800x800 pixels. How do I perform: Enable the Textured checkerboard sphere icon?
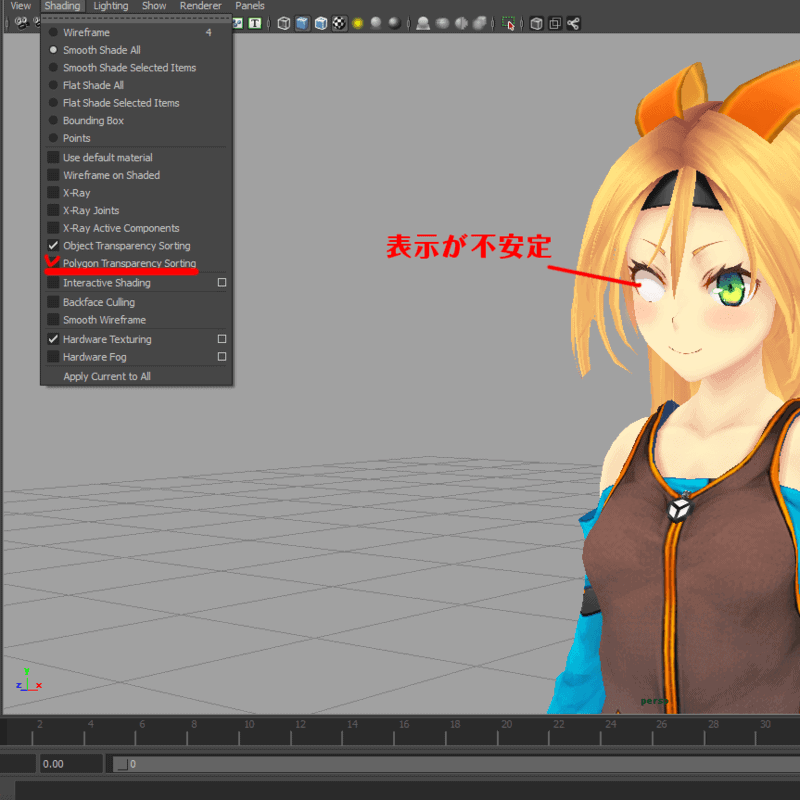tap(339, 23)
